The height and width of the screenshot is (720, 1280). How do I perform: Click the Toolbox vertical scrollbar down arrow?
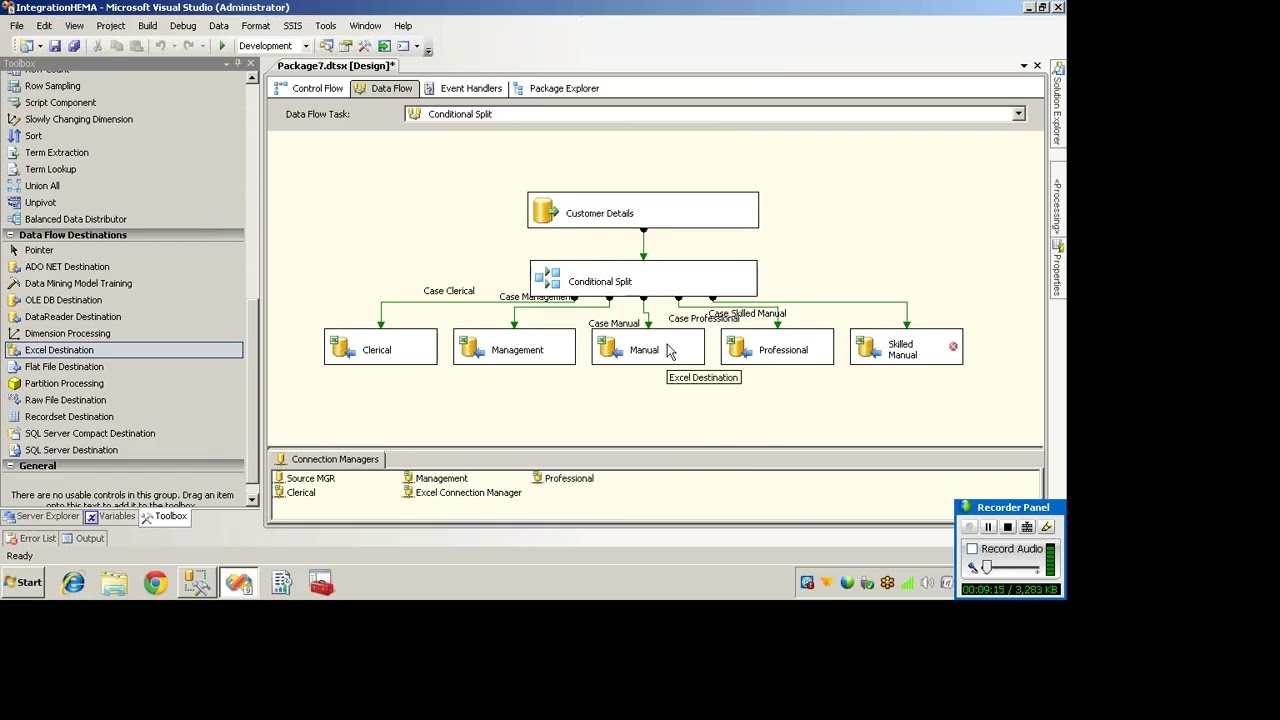click(251, 500)
